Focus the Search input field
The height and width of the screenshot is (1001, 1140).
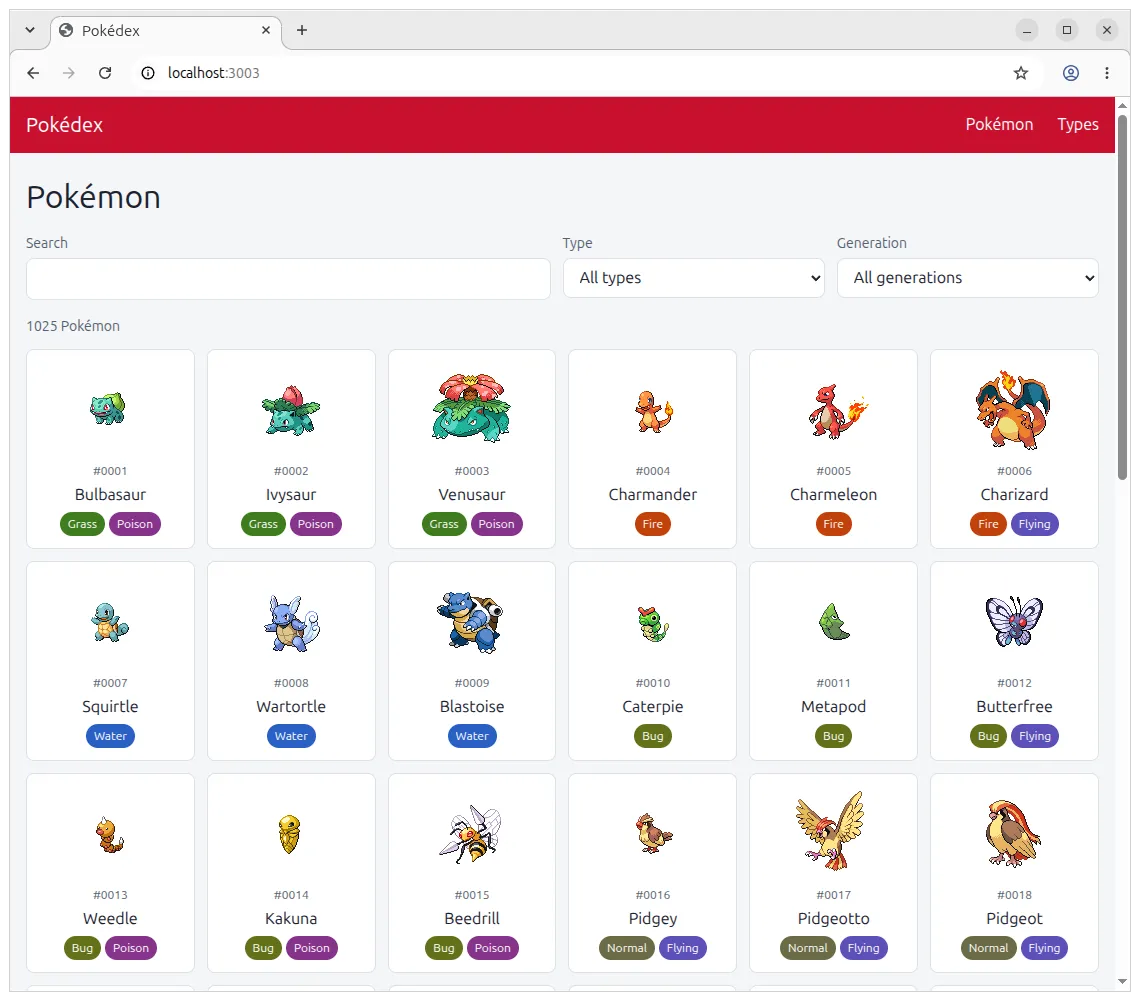pyautogui.click(x=288, y=279)
